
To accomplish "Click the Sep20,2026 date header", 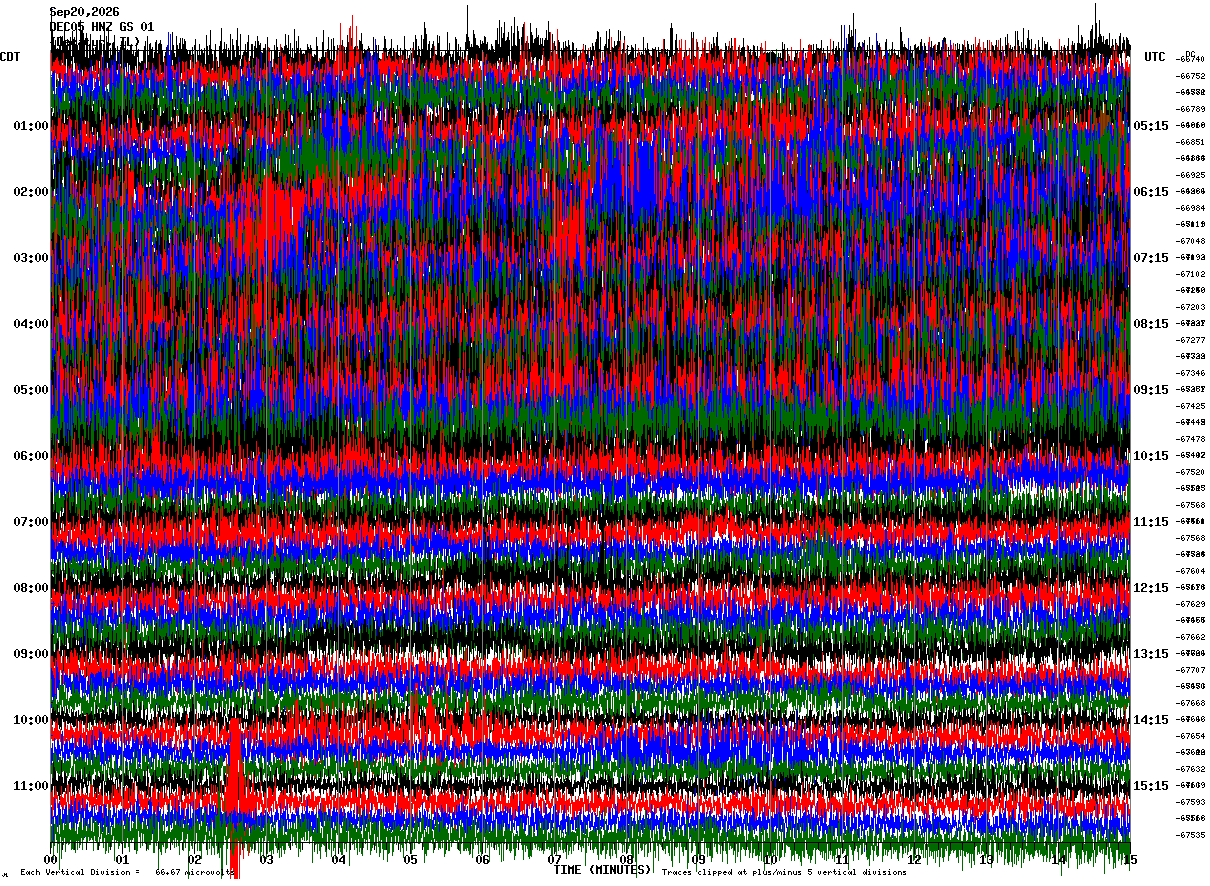I will pos(84,12).
